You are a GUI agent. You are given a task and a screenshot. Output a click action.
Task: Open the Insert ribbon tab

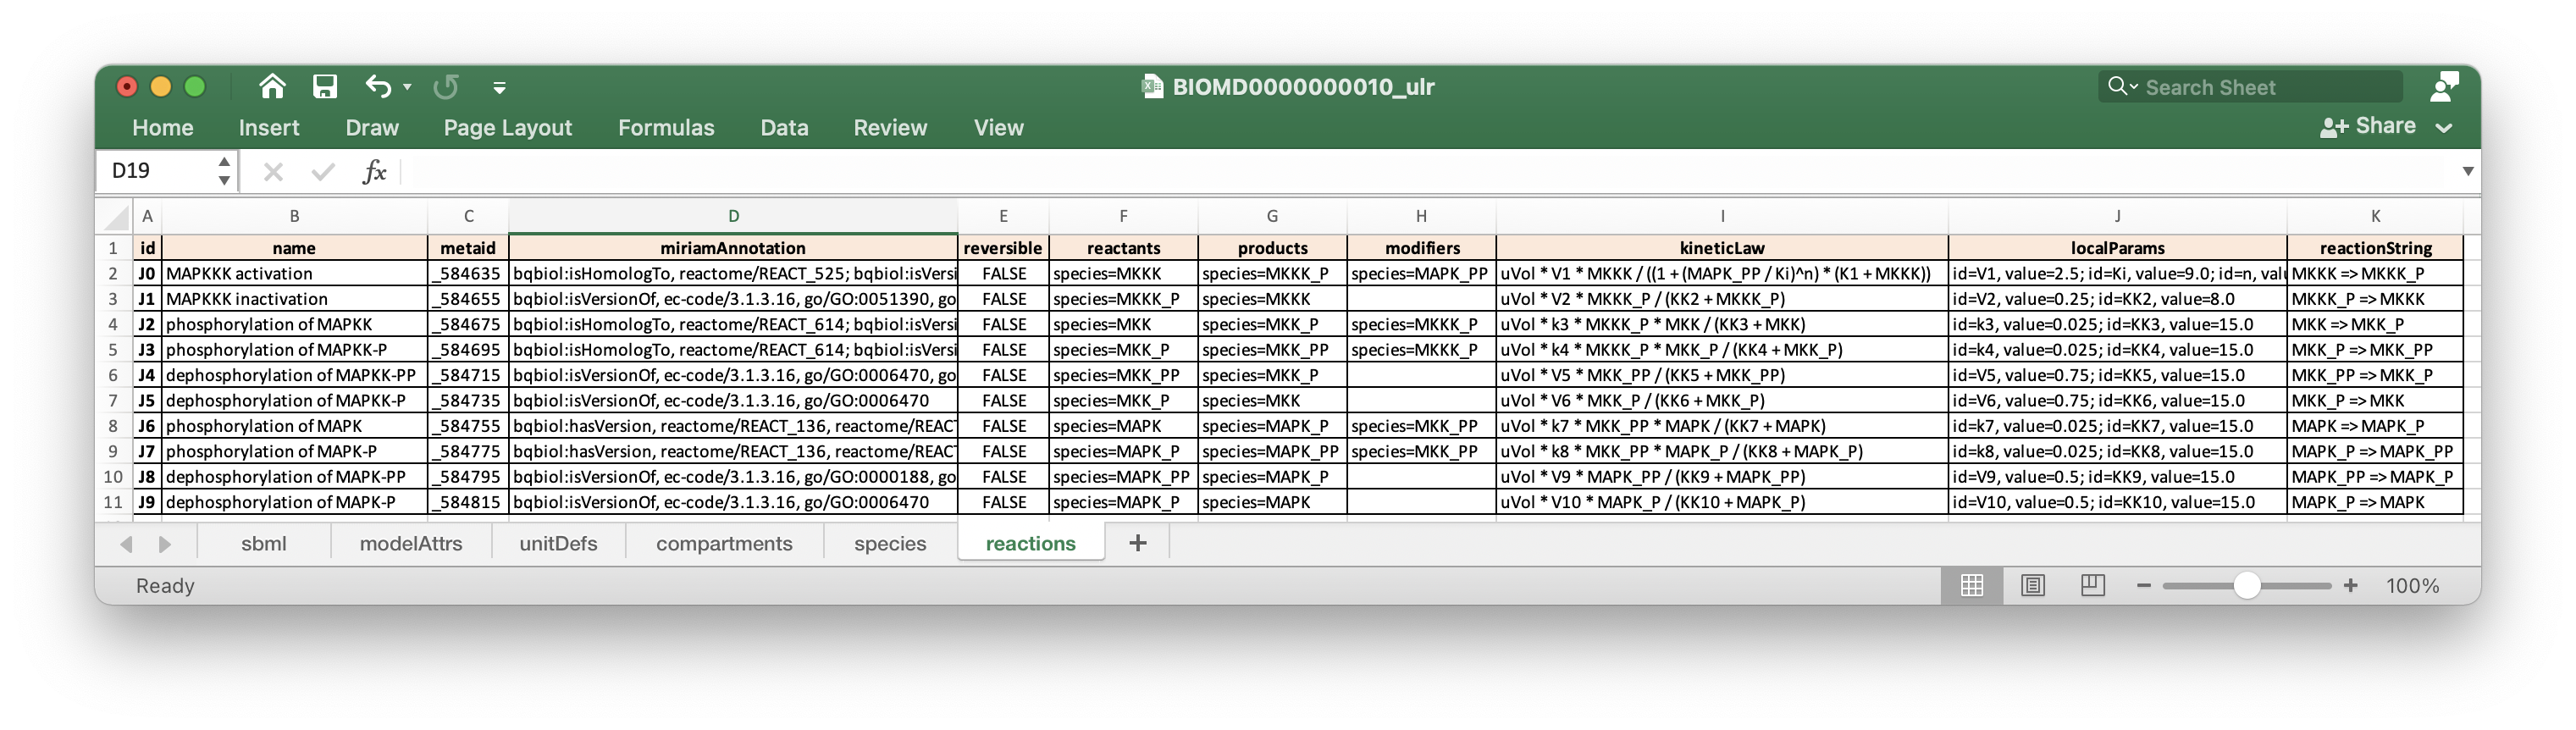(x=269, y=127)
